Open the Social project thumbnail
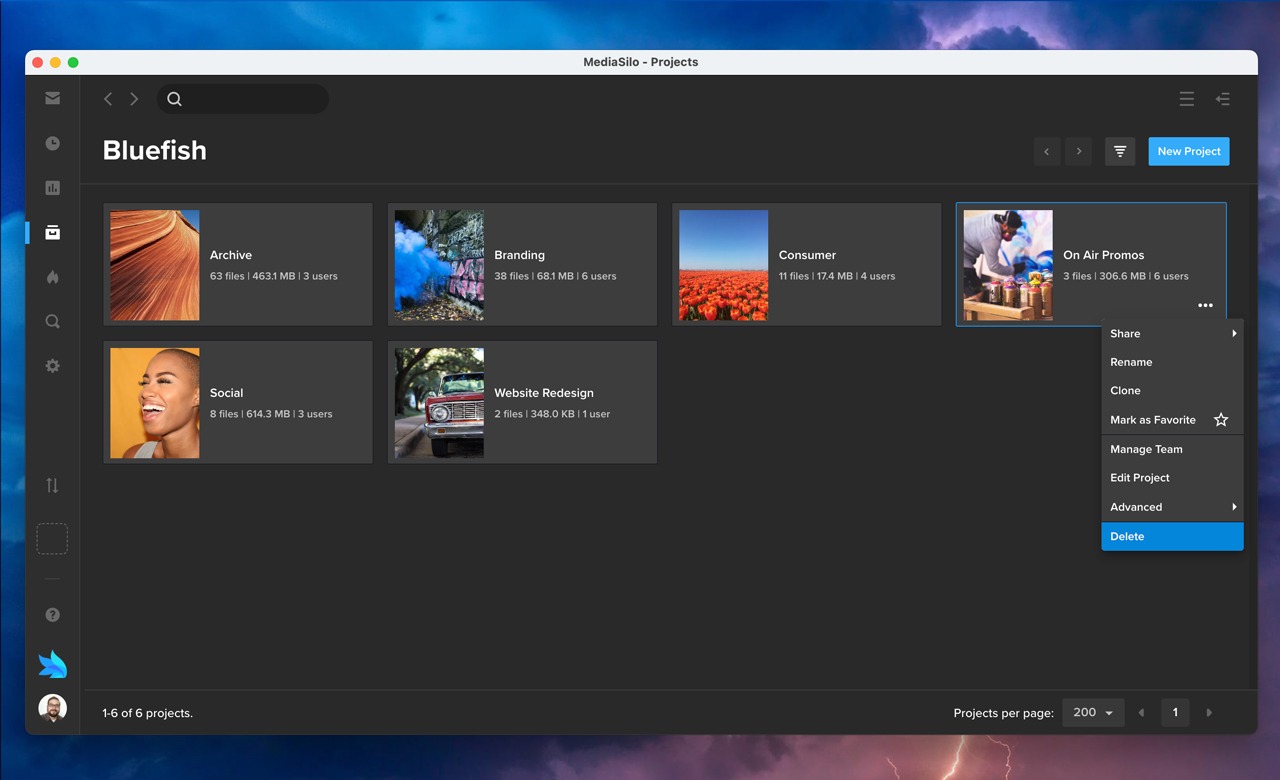This screenshot has width=1280, height=780. pyautogui.click(x=154, y=403)
